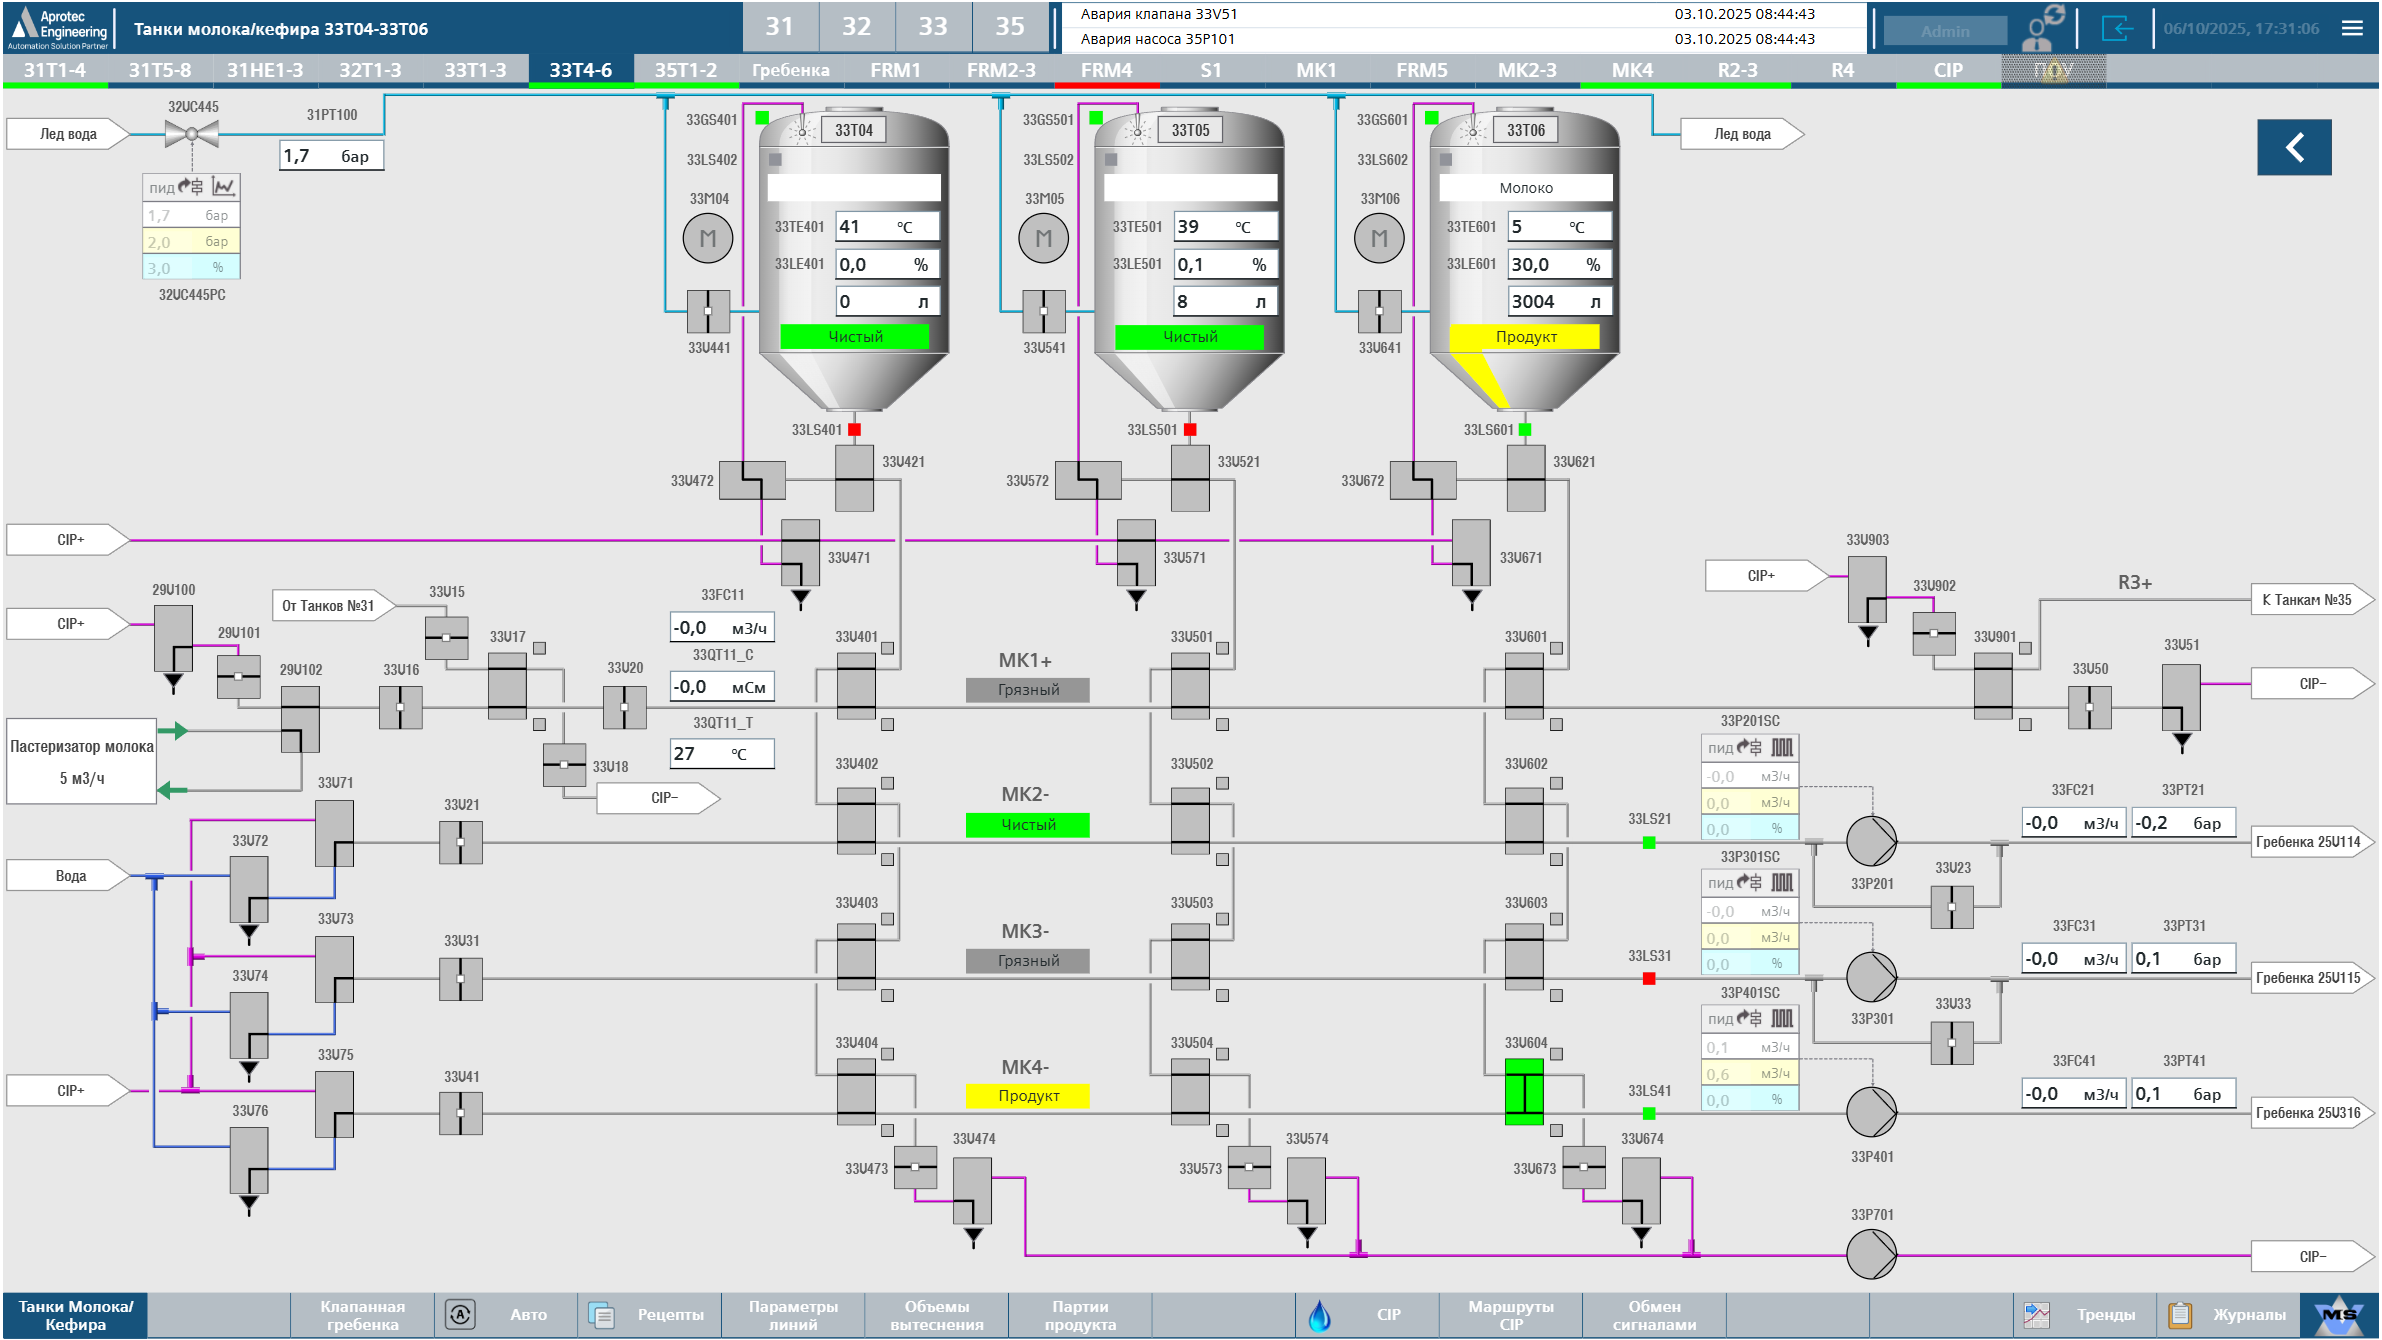This screenshot has width=2382, height=1340.
Task: Click the 33M04 agitator motor
Action: coord(708,239)
